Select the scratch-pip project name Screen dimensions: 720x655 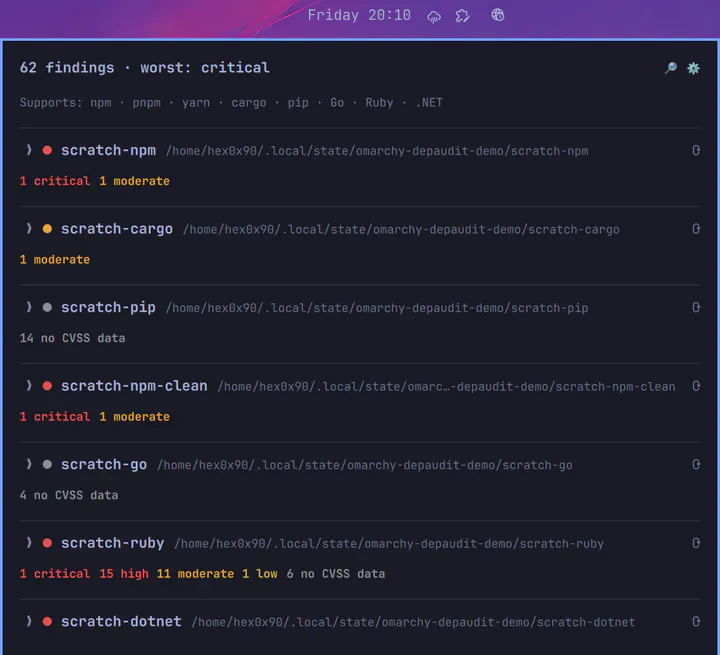click(x=108, y=307)
